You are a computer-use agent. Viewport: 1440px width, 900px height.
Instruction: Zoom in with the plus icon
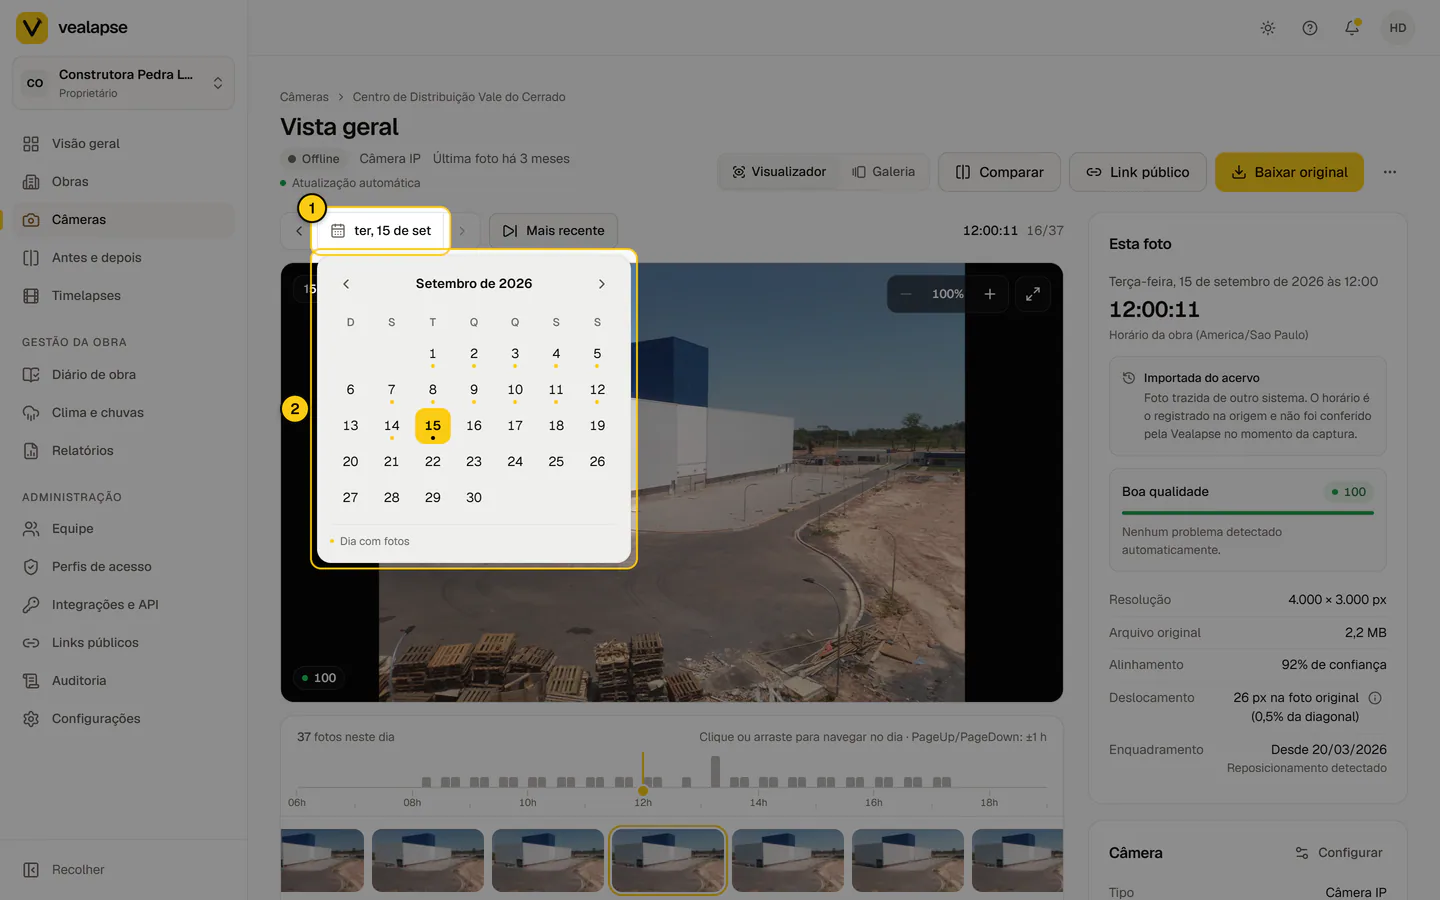tap(989, 294)
